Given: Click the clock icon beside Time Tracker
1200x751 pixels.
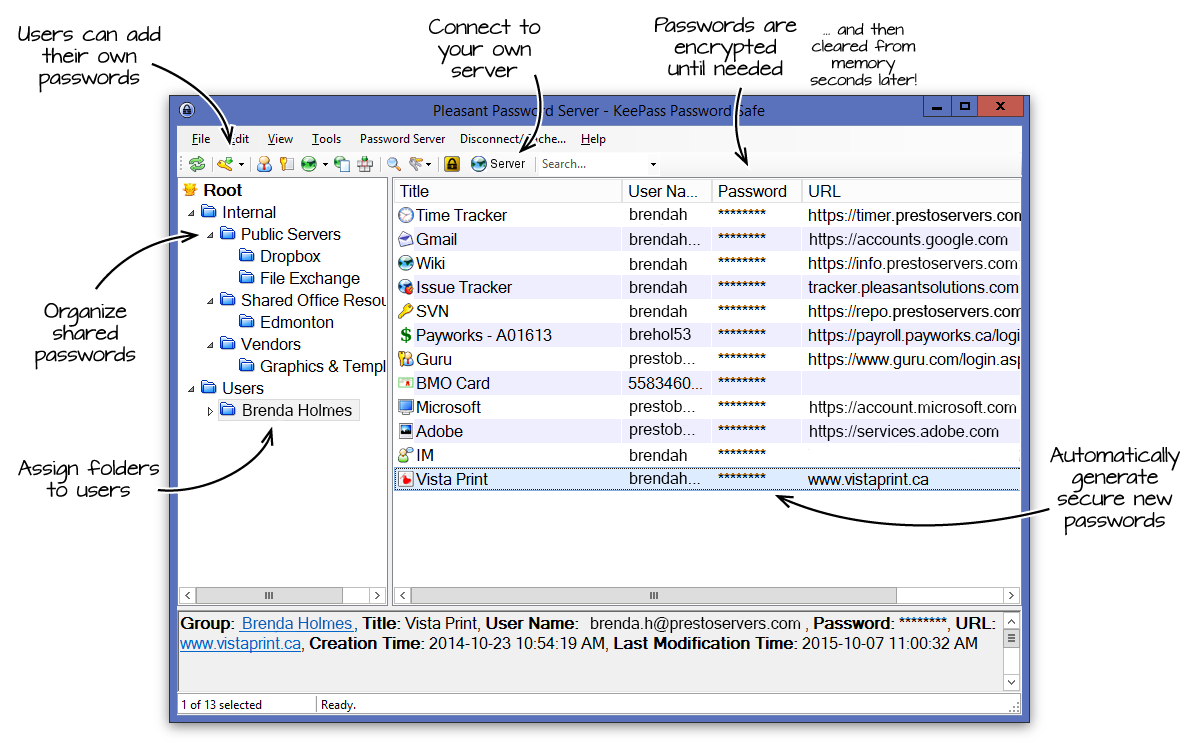Looking at the screenshot, I should pos(405,215).
